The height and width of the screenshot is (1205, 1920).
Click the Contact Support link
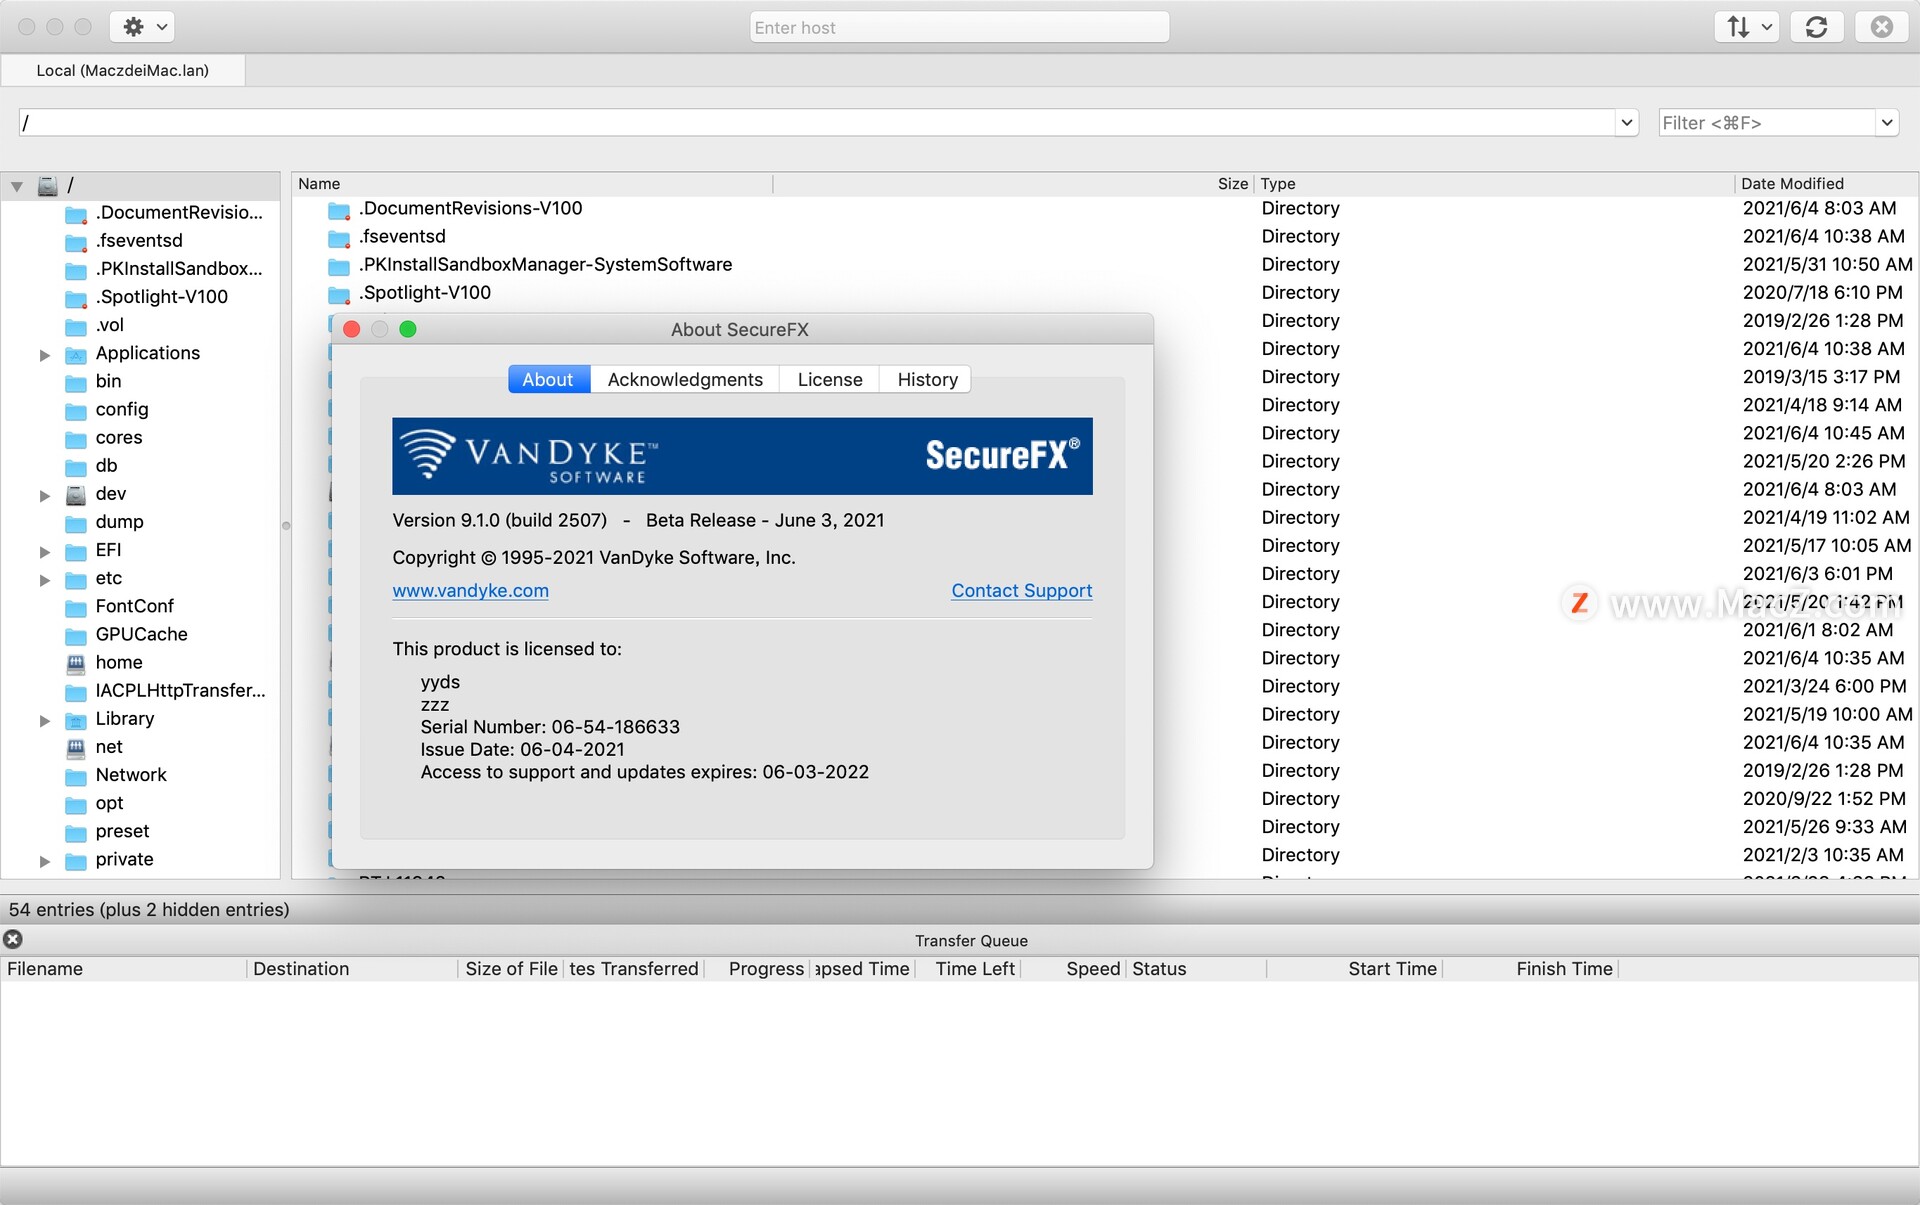coord(1021,590)
